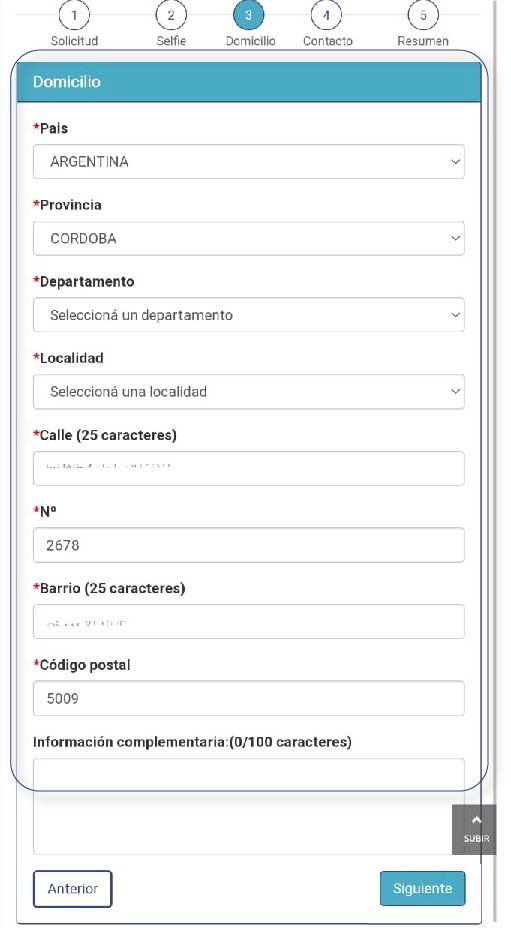Image resolution: width=511 pixels, height=928 pixels.
Task: Focus the Nº field containing 2678
Action: point(249,545)
